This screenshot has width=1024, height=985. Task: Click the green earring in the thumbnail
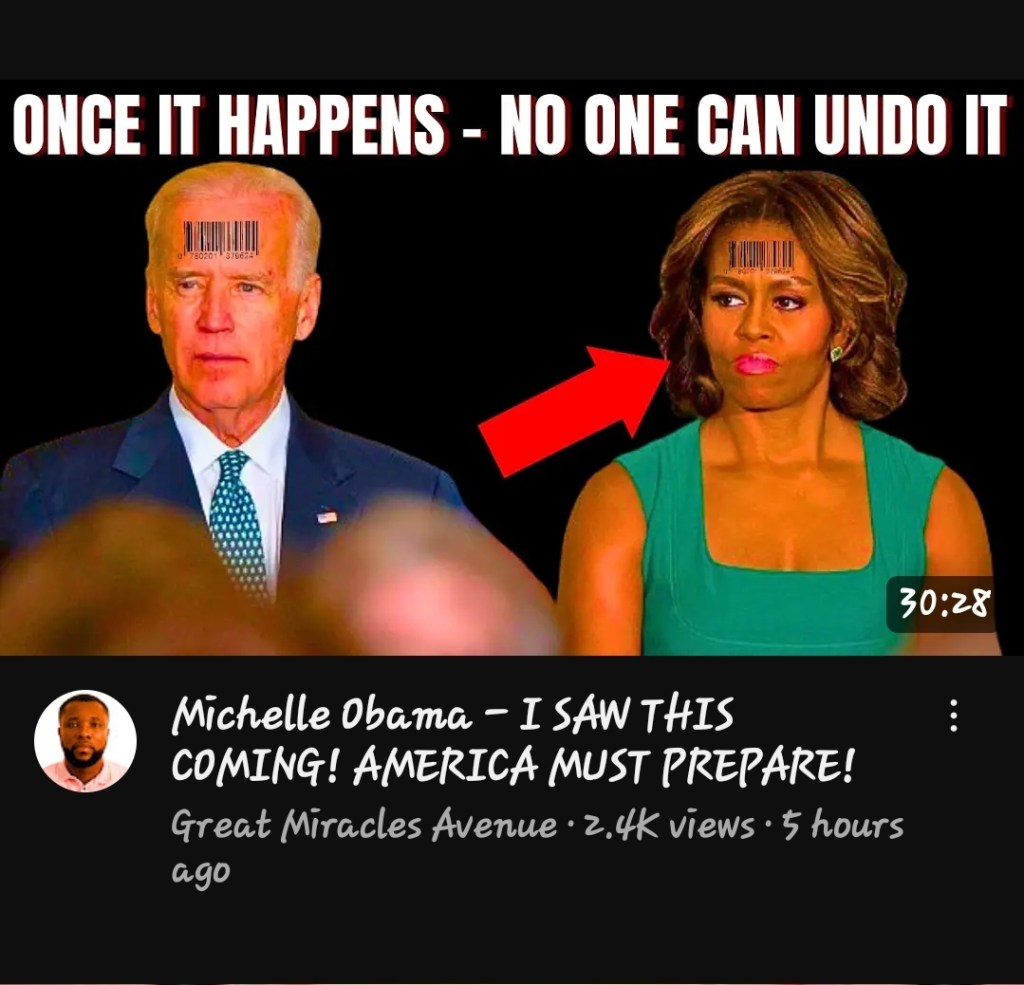point(836,353)
